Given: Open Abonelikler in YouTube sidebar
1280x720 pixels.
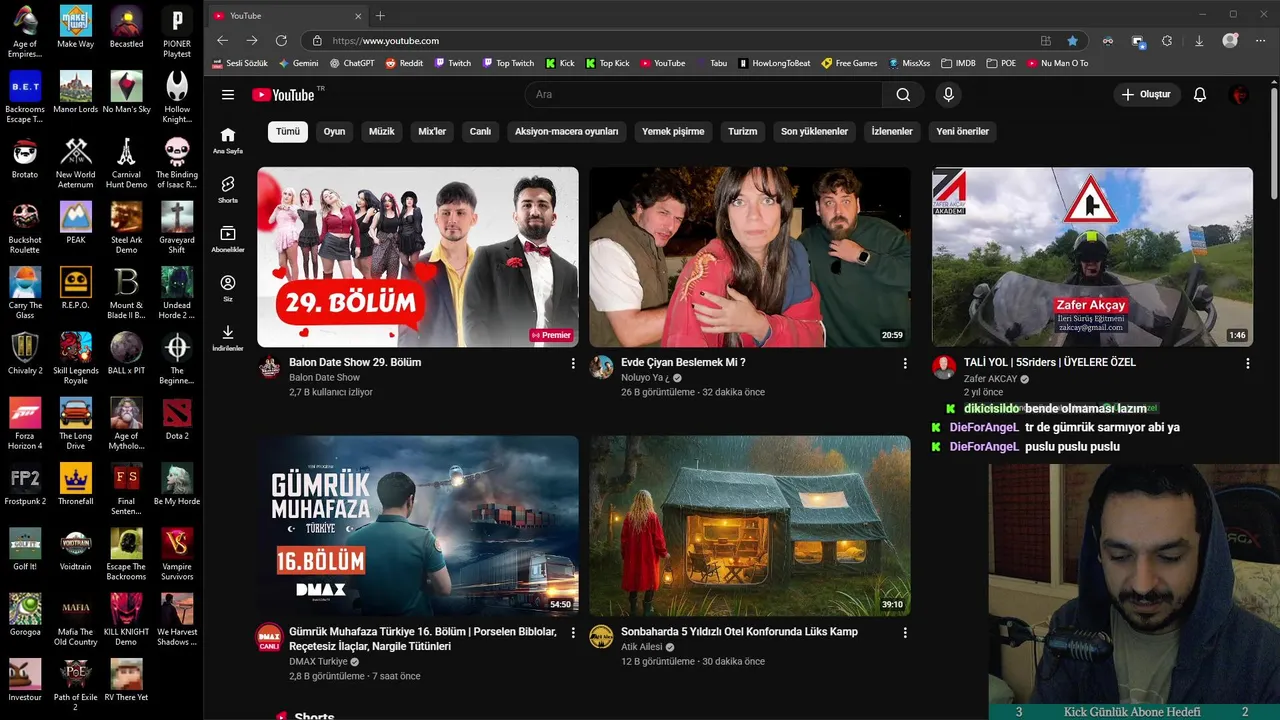Looking at the screenshot, I should tap(228, 239).
